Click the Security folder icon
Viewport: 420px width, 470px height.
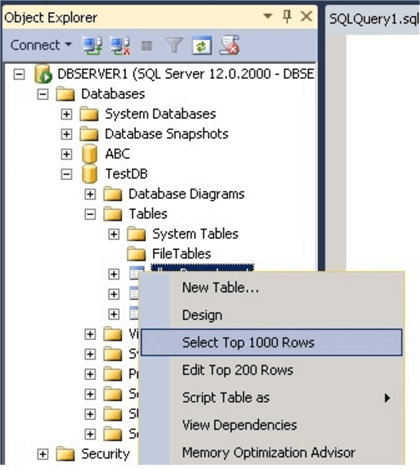65,454
